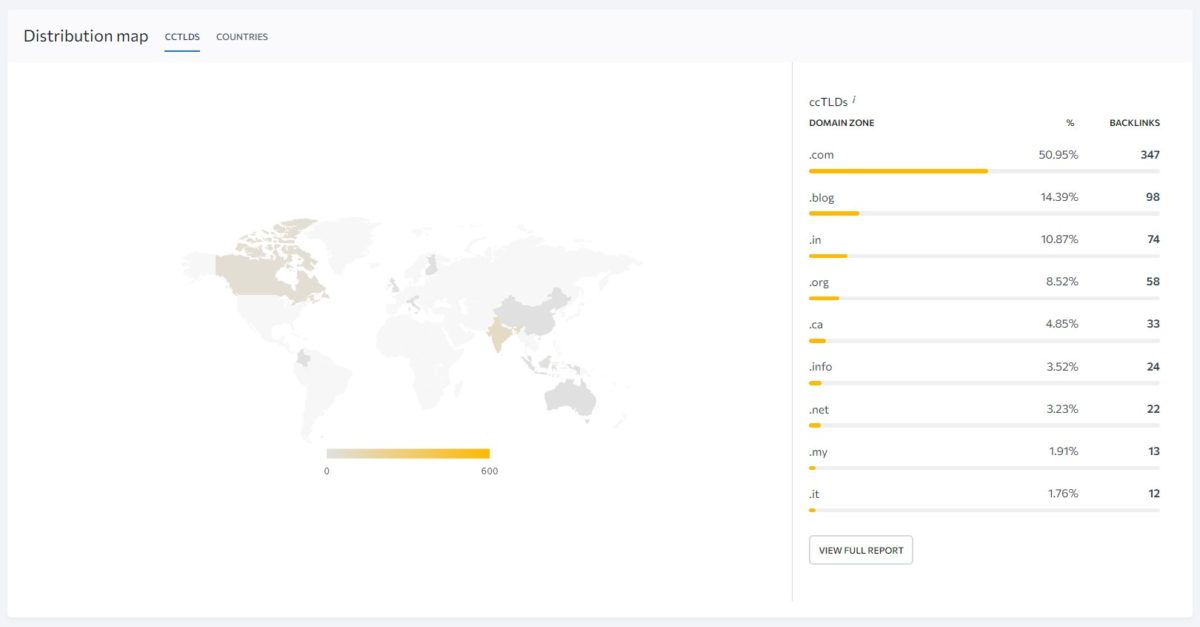Click the DOMAIN ZONE column header
1200x627 pixels.
point(841,123)
